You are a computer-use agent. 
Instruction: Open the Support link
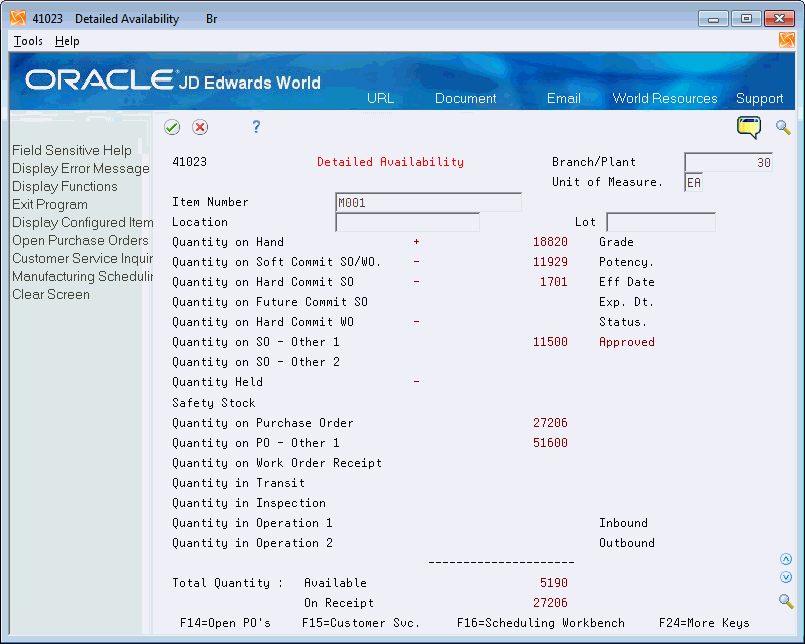click(x=759, y=98)
